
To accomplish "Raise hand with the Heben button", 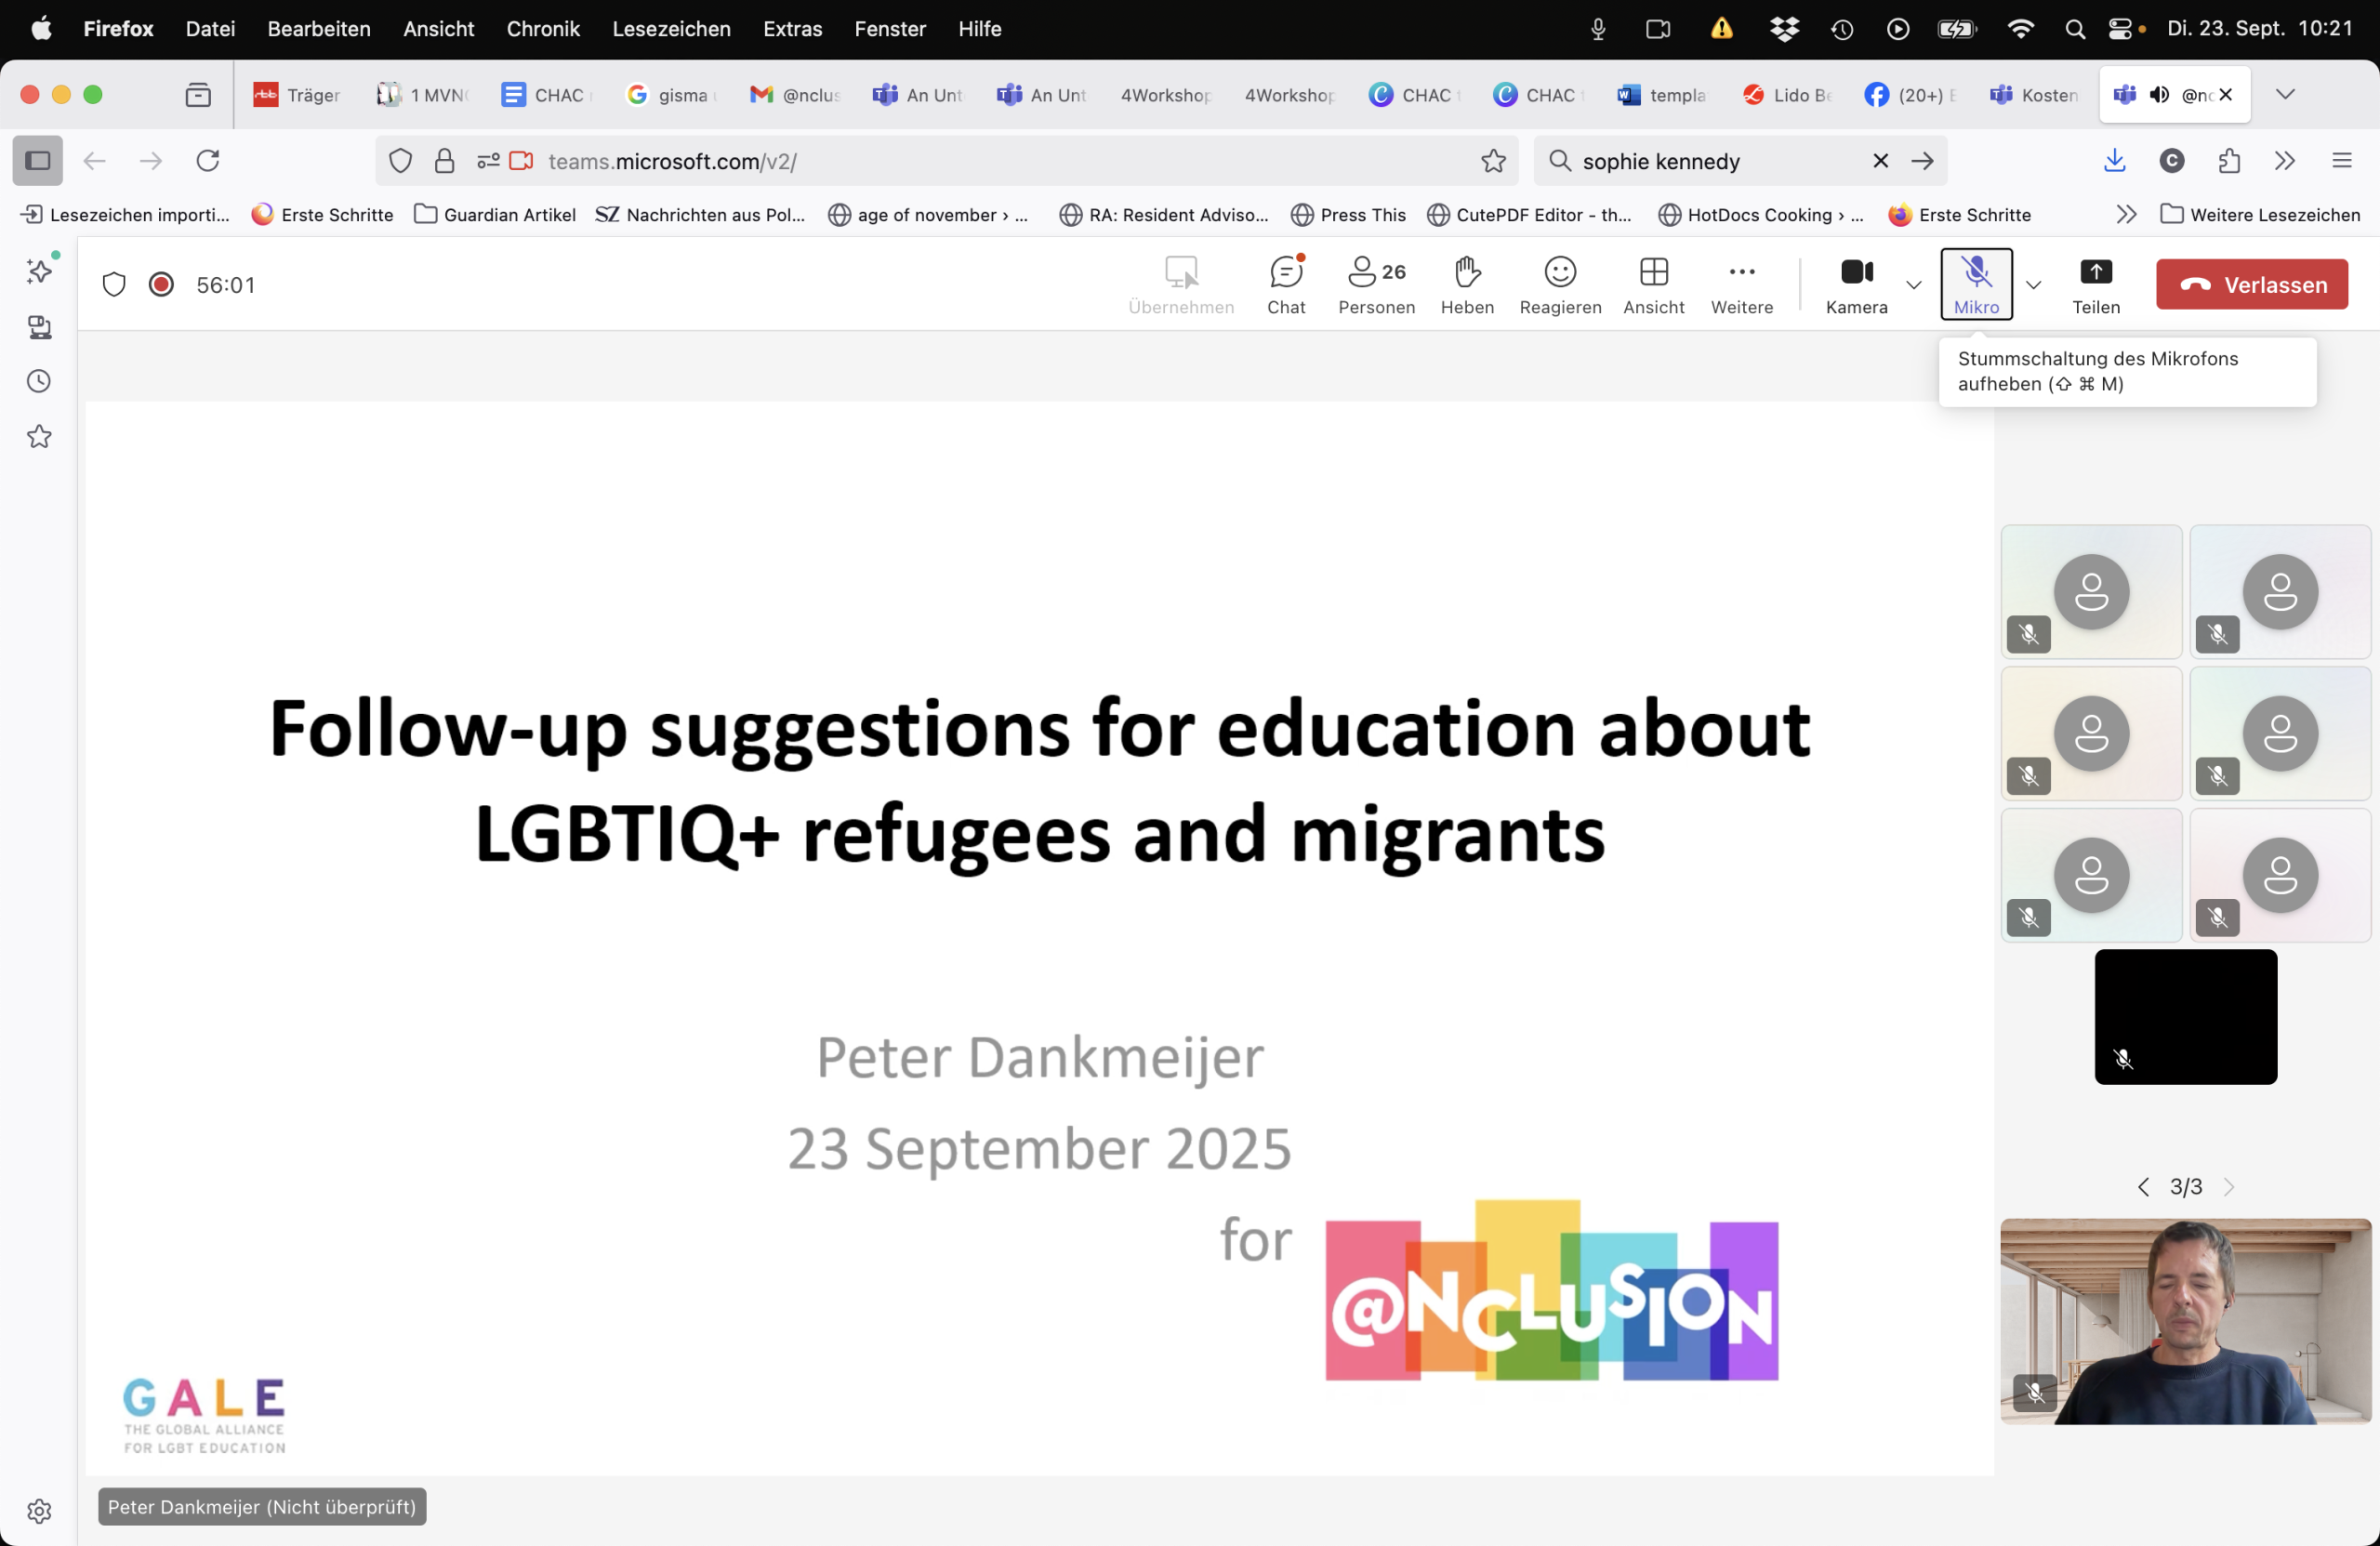I will [1466, 284].
